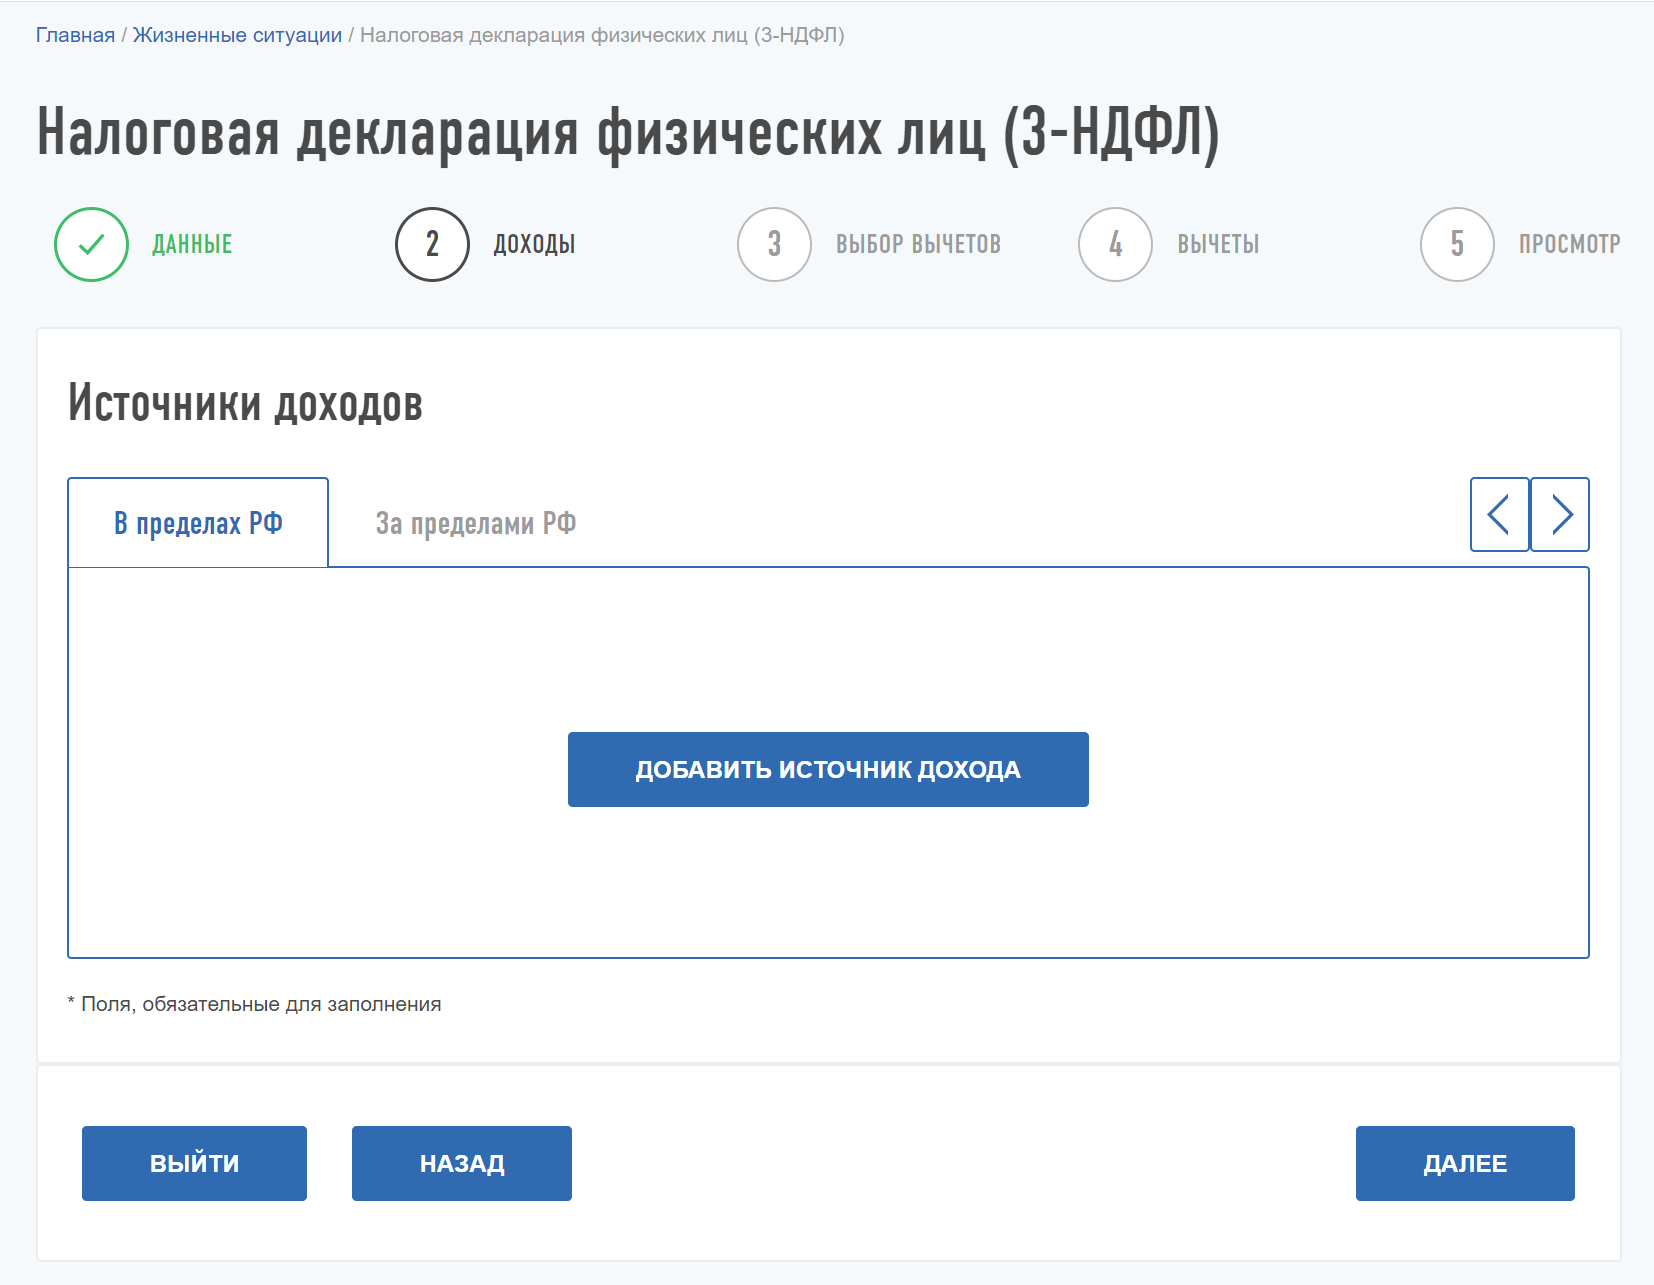Select the step 2 circle icon
1654x1285 pixels.
click(432, 244)
